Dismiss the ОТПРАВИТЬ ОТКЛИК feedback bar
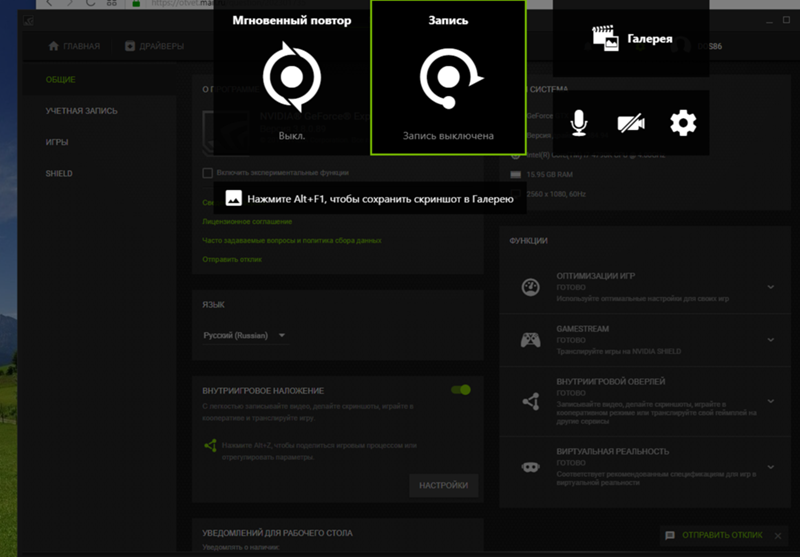This screenshot has height=557, width=800. pyautogui.click(x=778, y=536)
